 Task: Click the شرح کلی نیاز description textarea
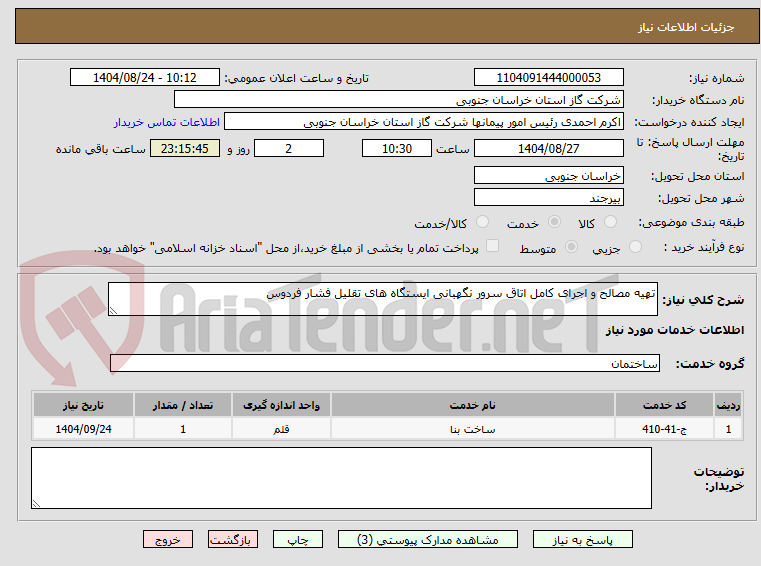tap(382, 299)
